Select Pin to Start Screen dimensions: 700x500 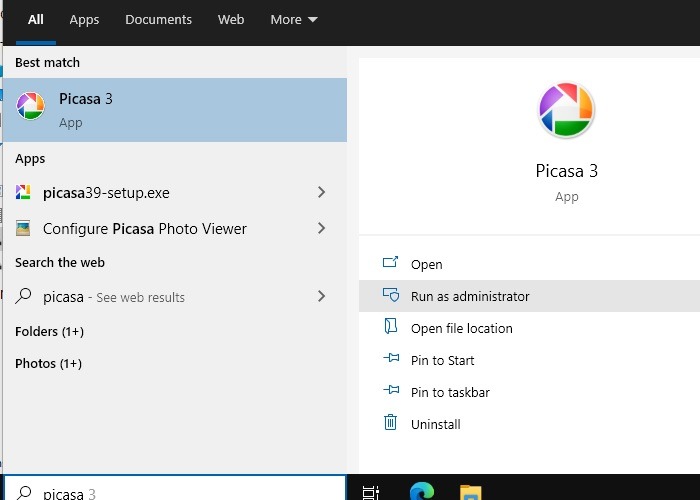[x=529, y=360]
